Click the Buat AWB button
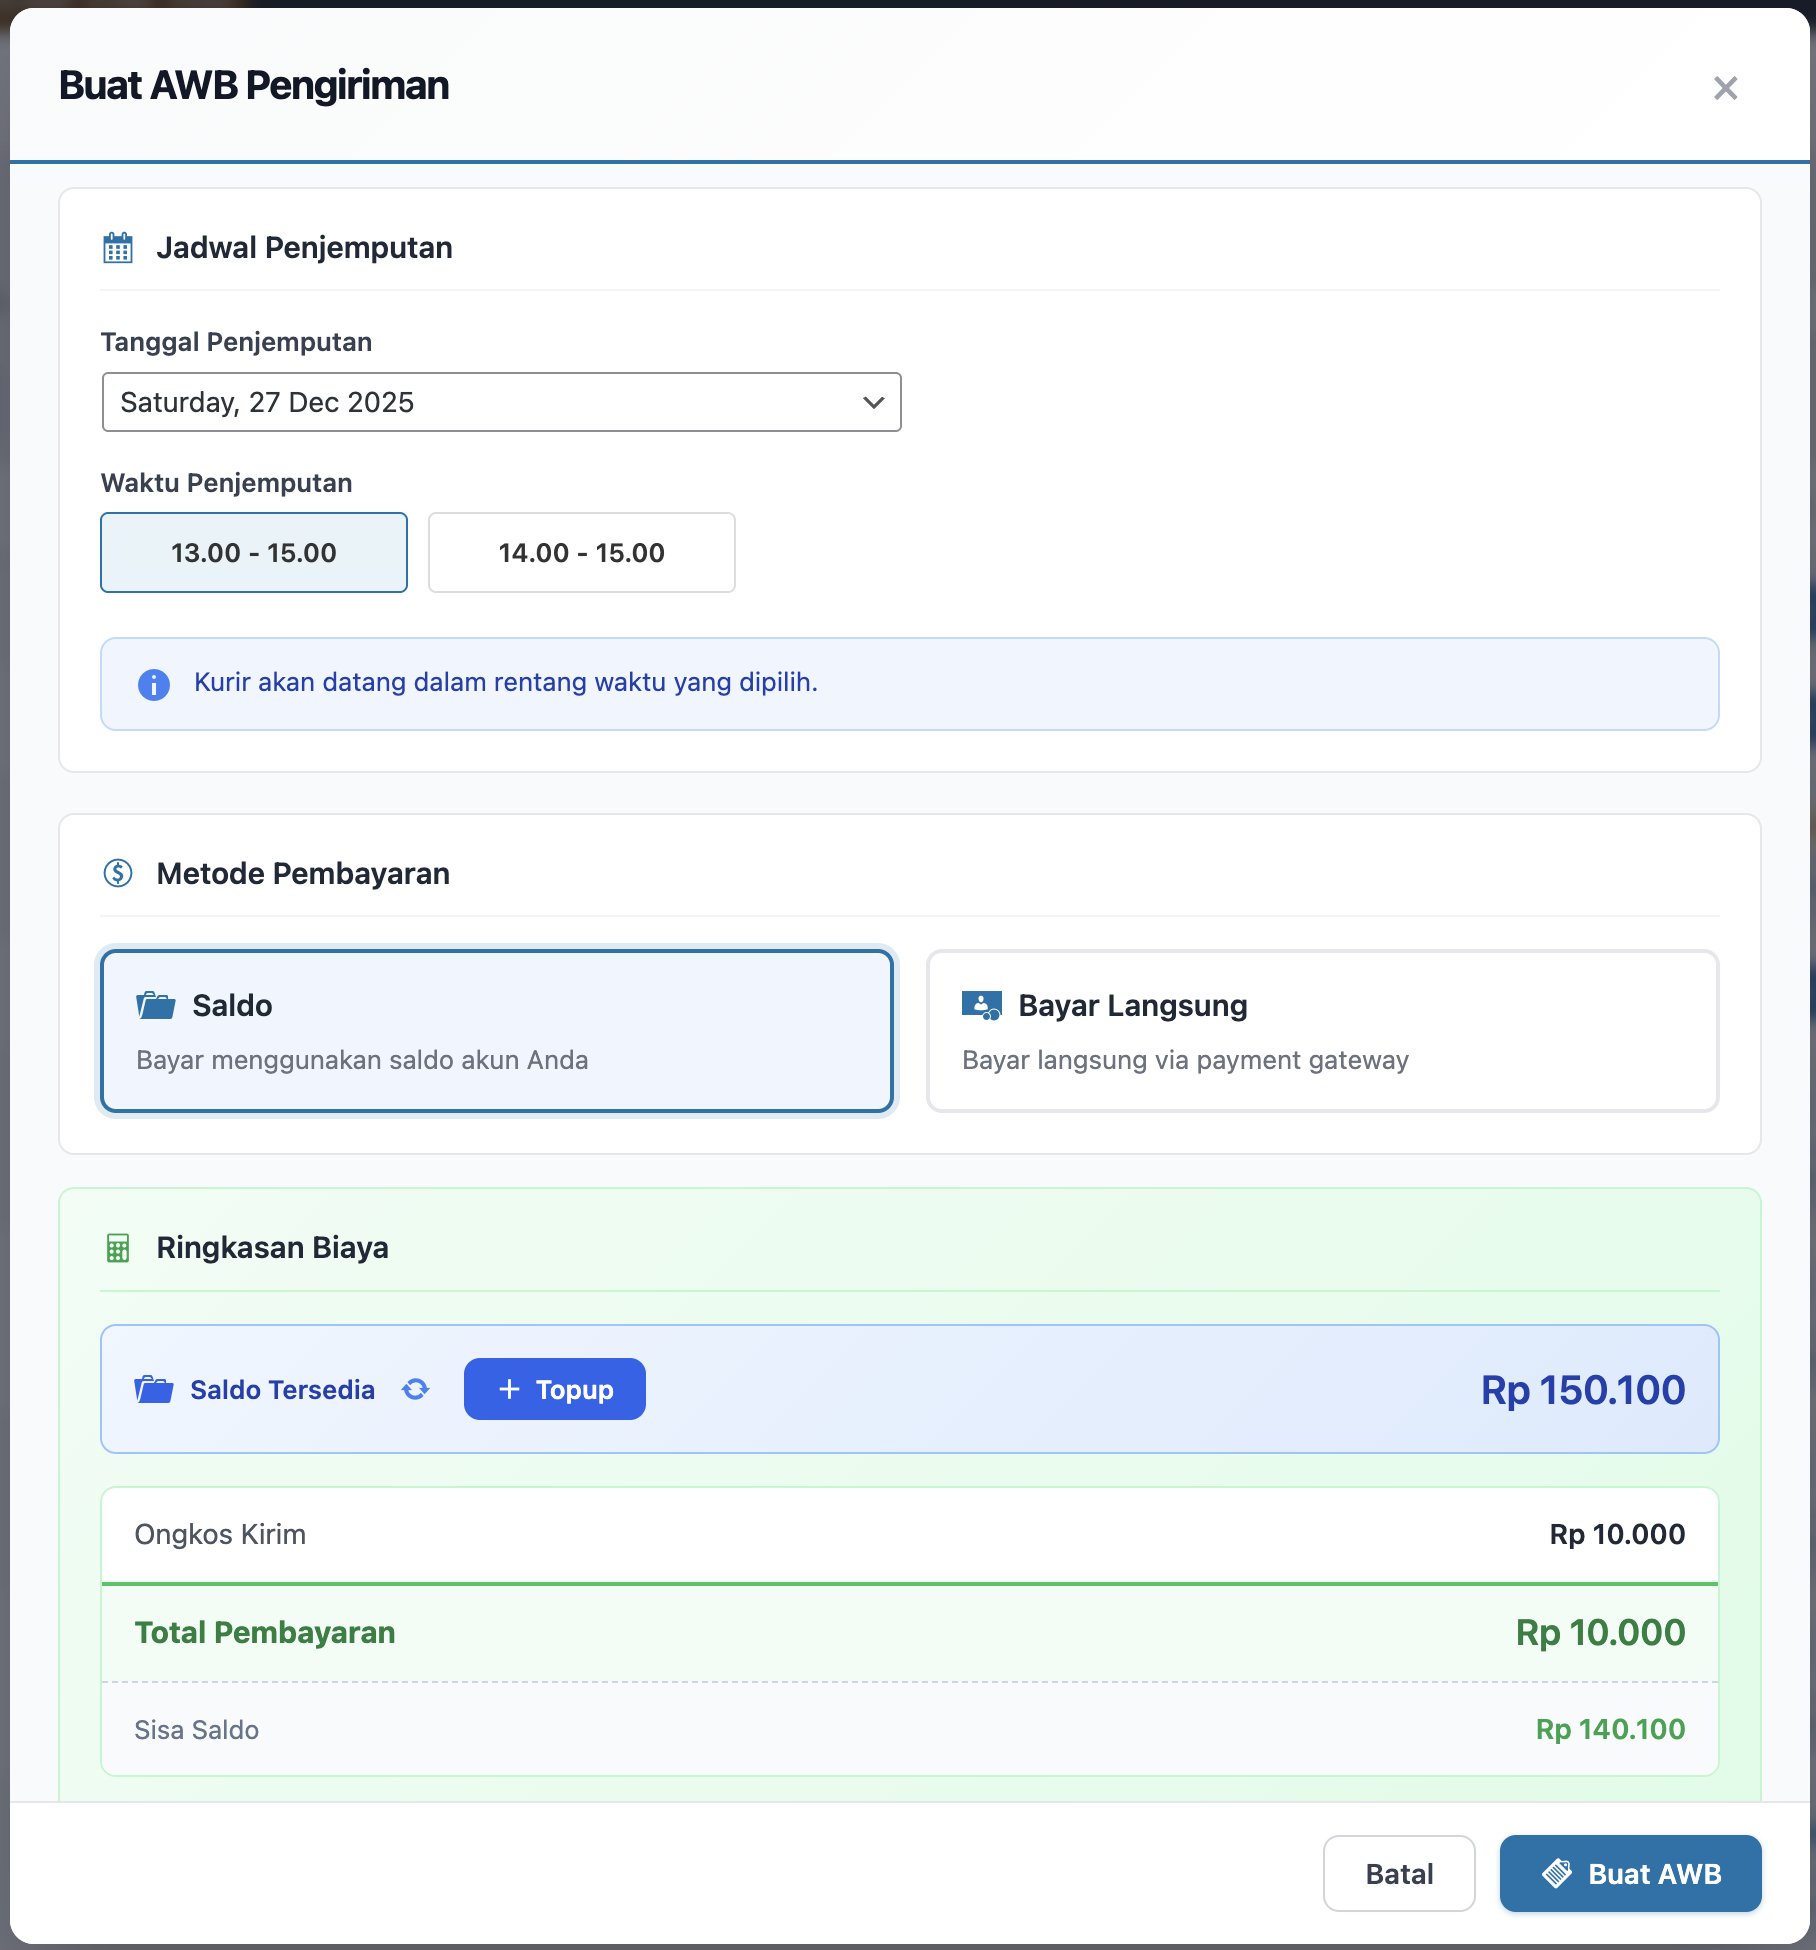1816x1950 pixels. pyautogui.click(x=1630, y=1873)
